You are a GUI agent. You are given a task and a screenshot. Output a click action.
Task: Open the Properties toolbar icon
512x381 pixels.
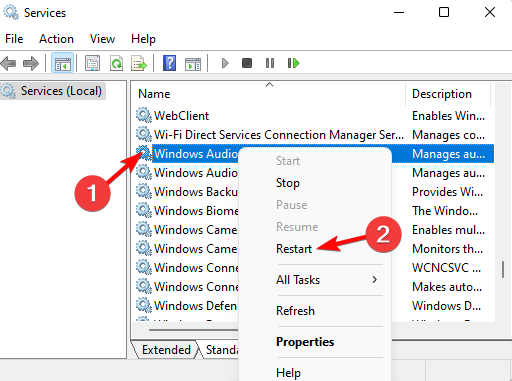click(x=92, y=63)
